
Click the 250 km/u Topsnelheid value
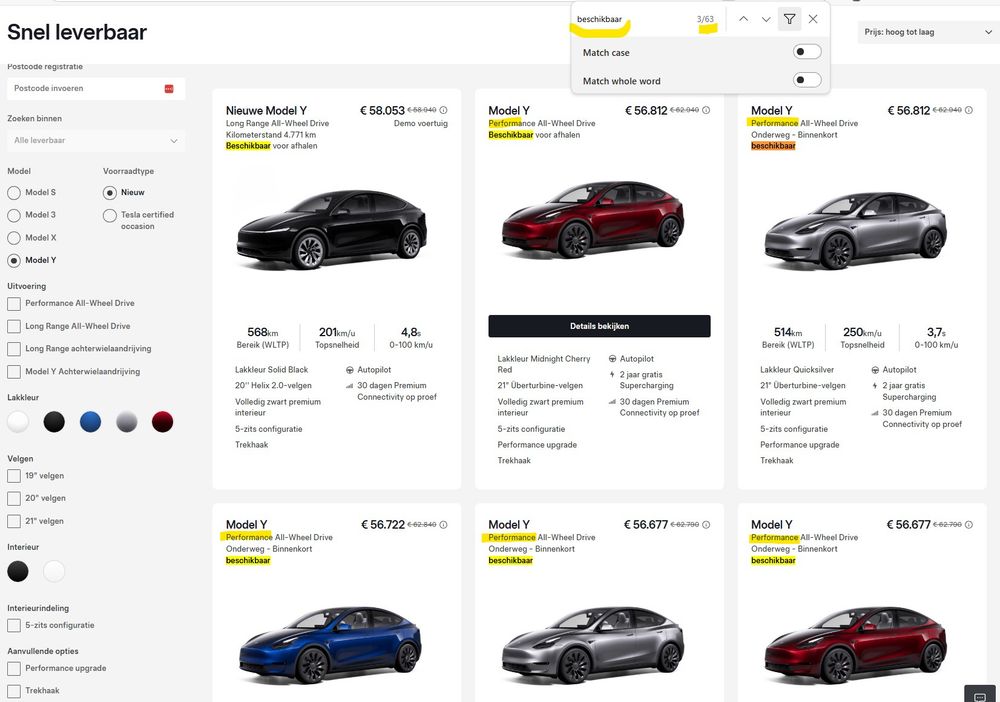click(x=862, y=332)
